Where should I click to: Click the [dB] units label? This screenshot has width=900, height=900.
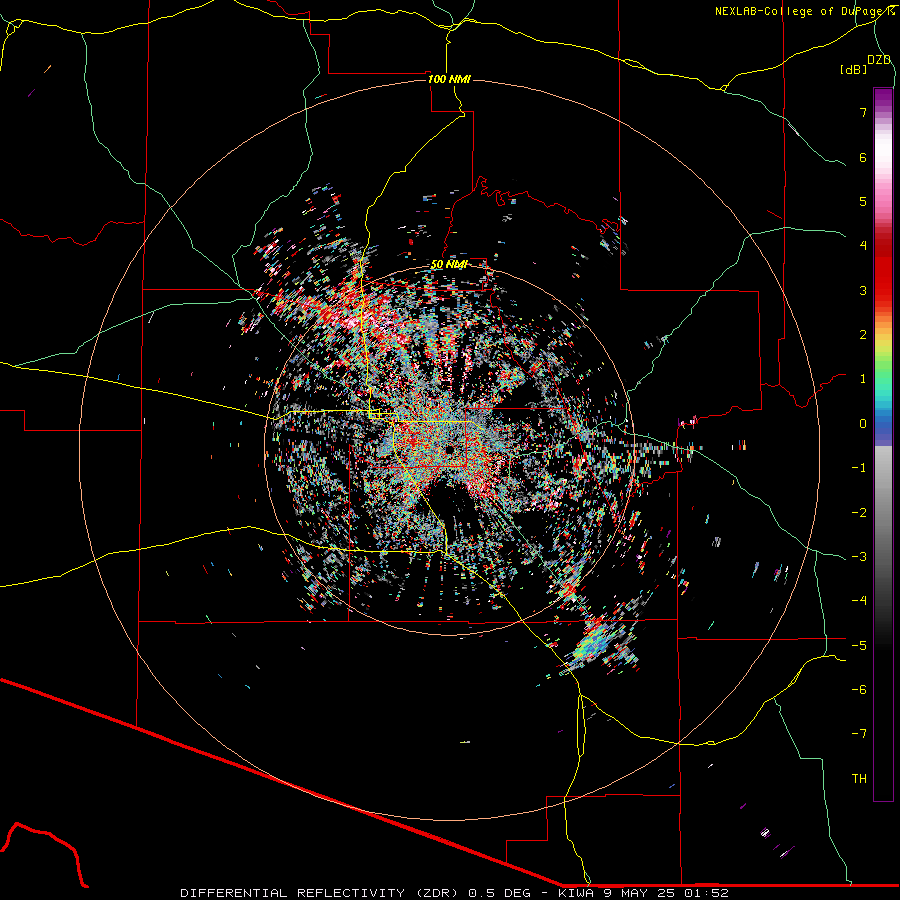[x=854, y=69]
